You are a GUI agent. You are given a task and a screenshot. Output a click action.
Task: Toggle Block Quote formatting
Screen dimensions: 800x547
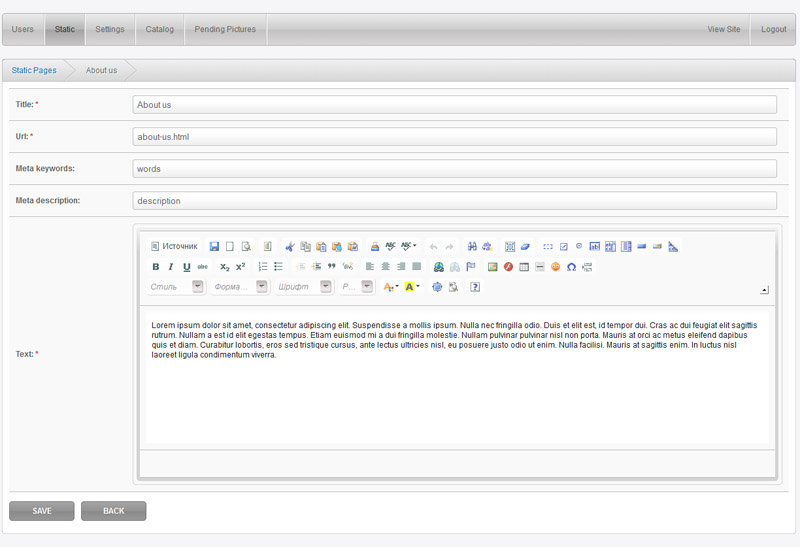[x=332, y=267]
